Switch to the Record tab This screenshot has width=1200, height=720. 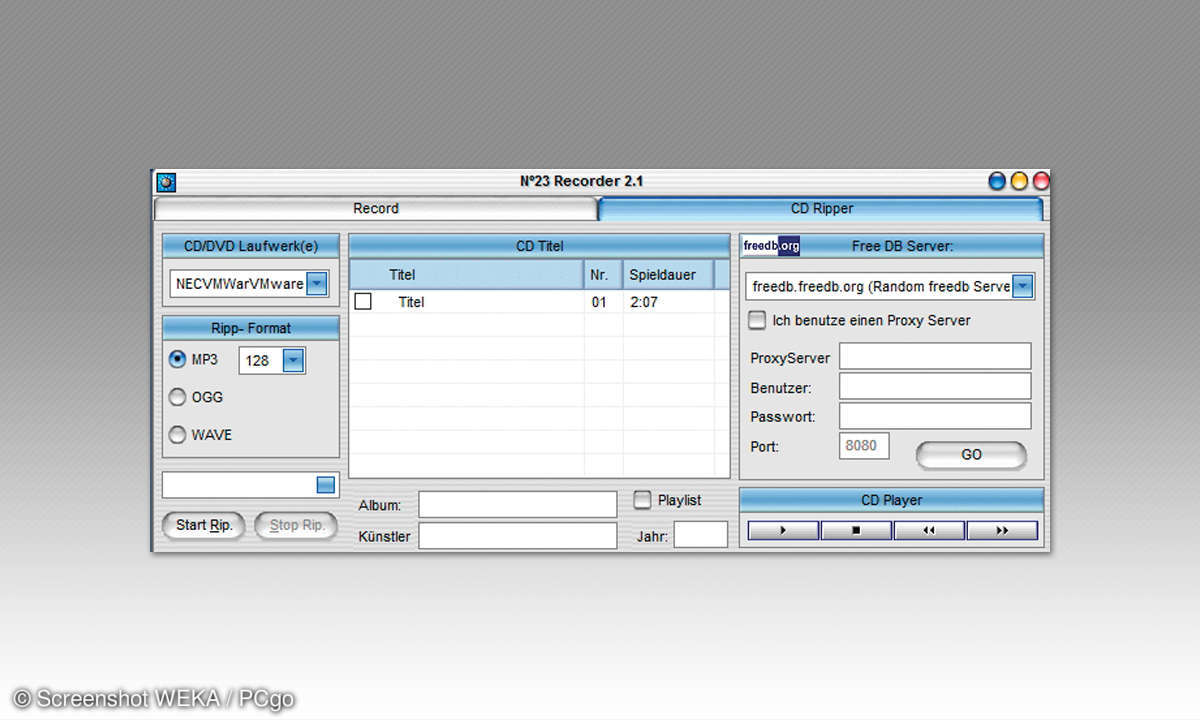pyautogui.click(x=376, y=209)
